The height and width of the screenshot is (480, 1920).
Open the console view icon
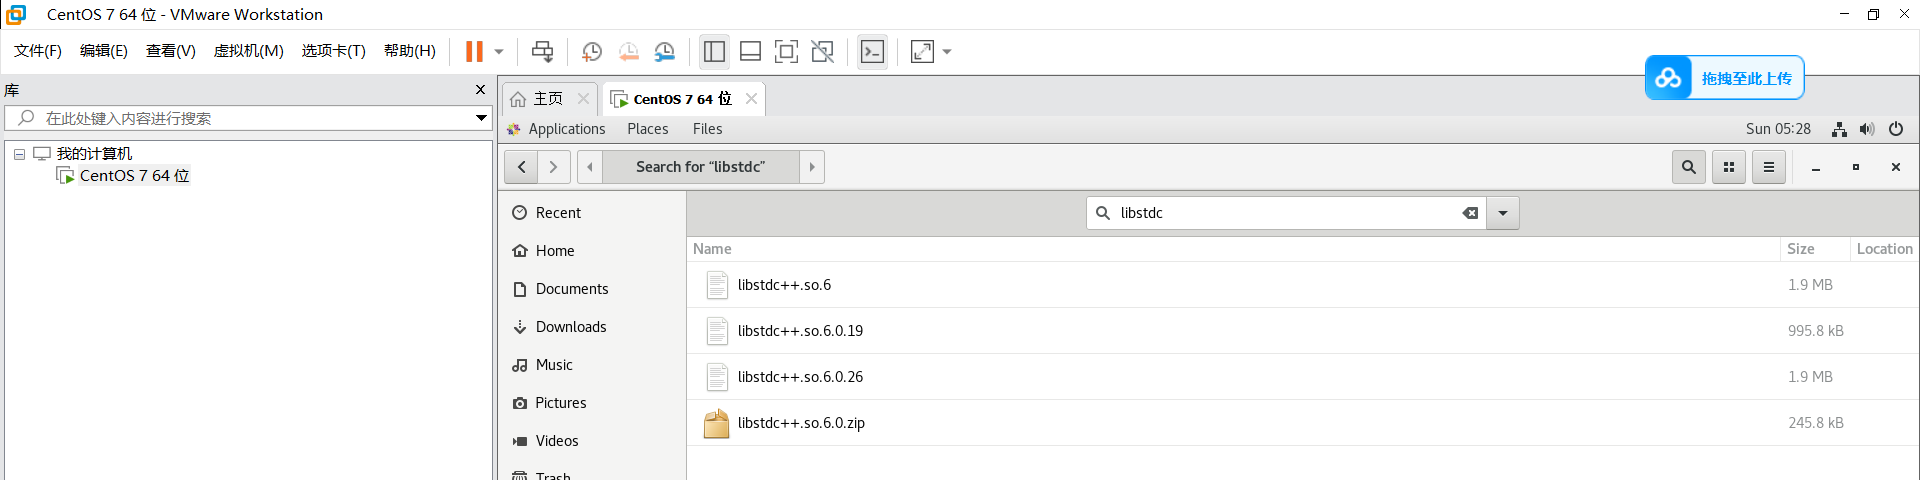(873, 51)
